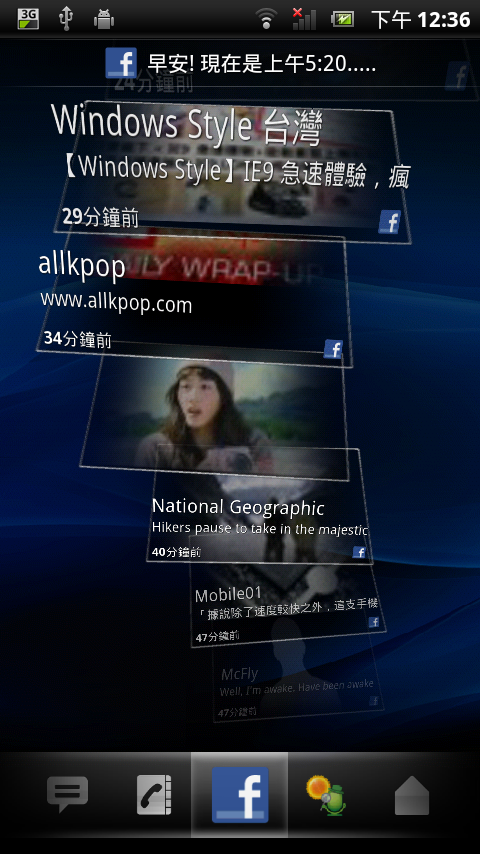Select the 40分鐘前 timestamp on National Geographic
The height and width of the screenshot is (854, 480).
(x=177, y=552)
